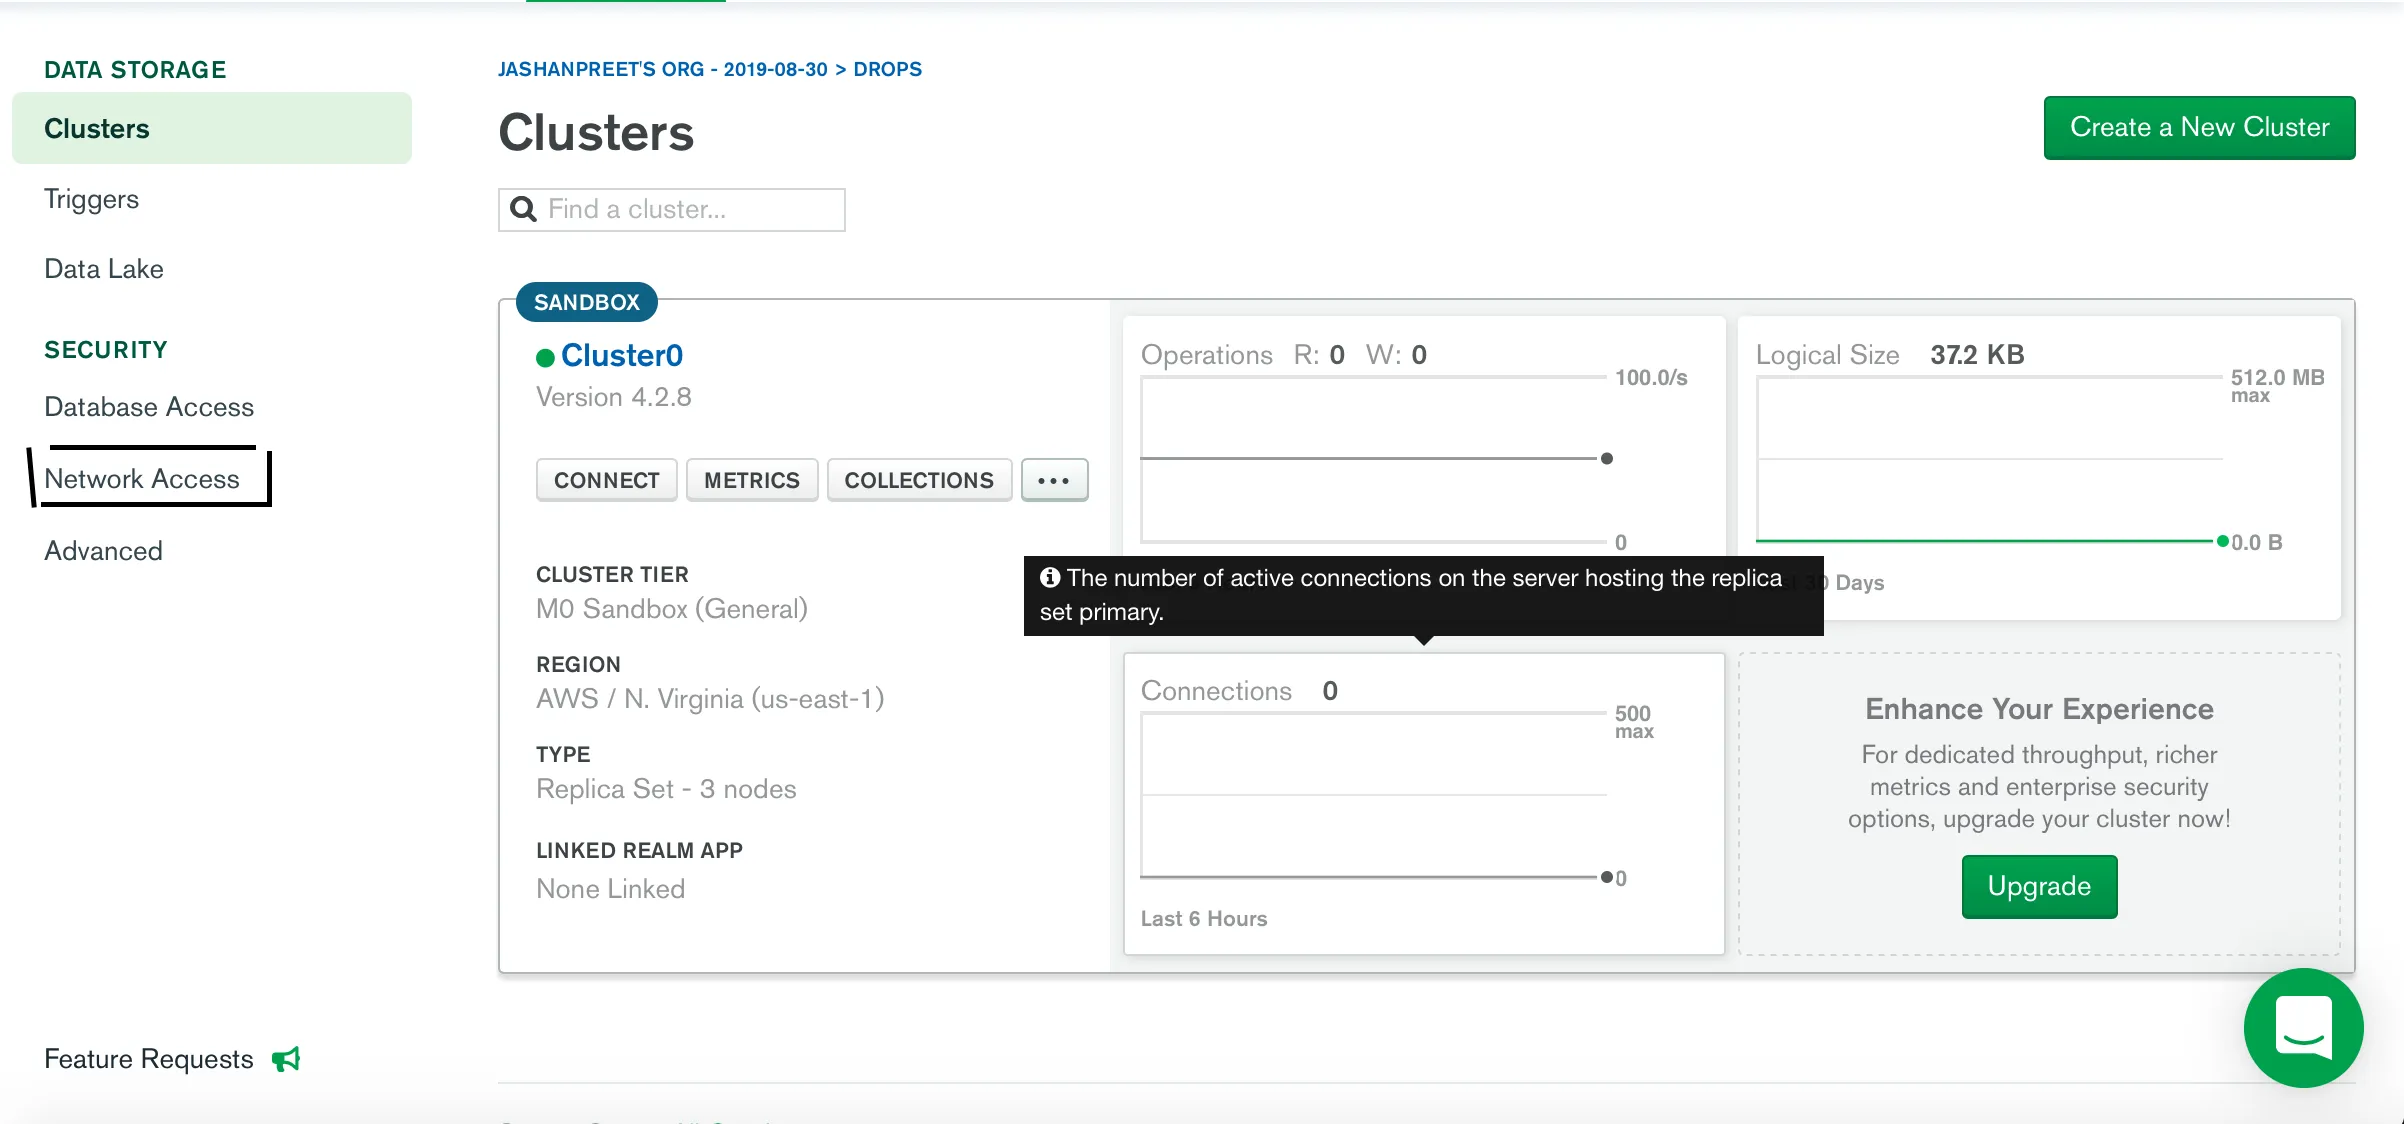Open the Cluster0 name link
The image size is (2404, 1124).
[621, 355]
